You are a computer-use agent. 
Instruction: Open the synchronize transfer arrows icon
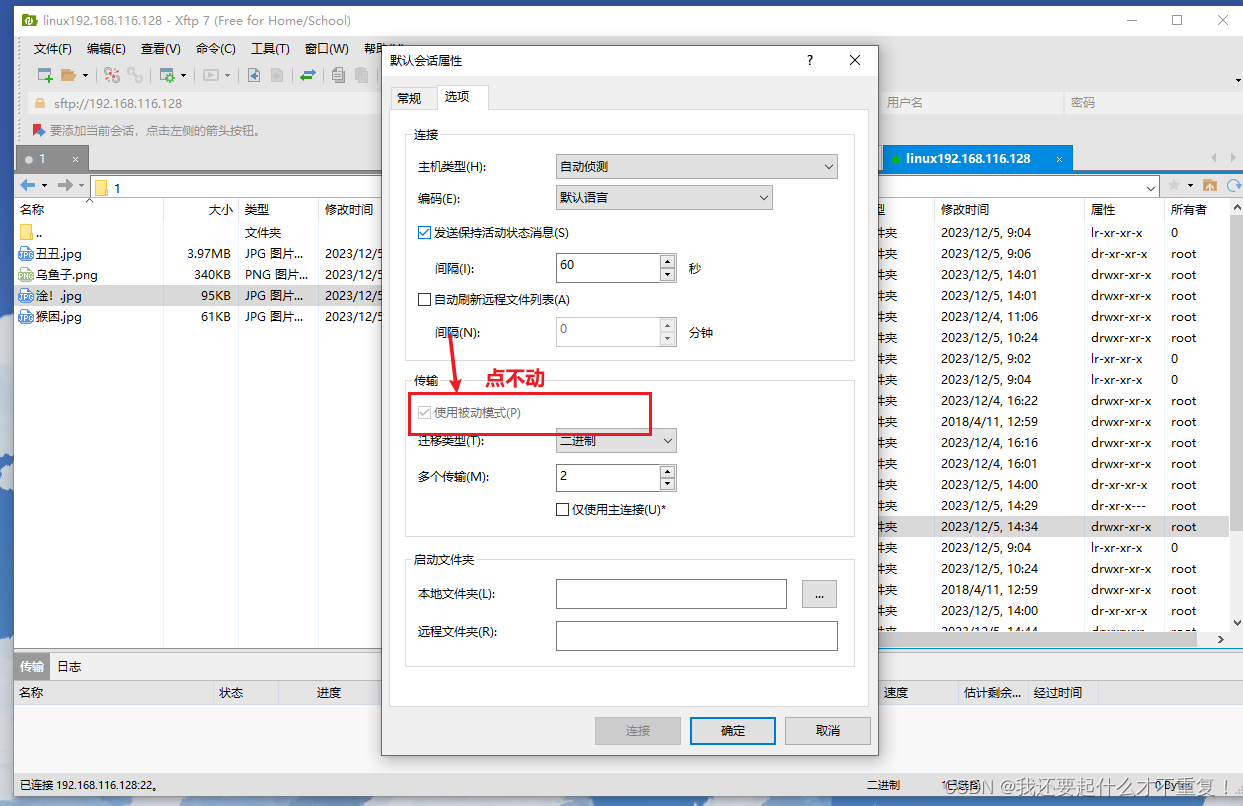coord(309,74)
